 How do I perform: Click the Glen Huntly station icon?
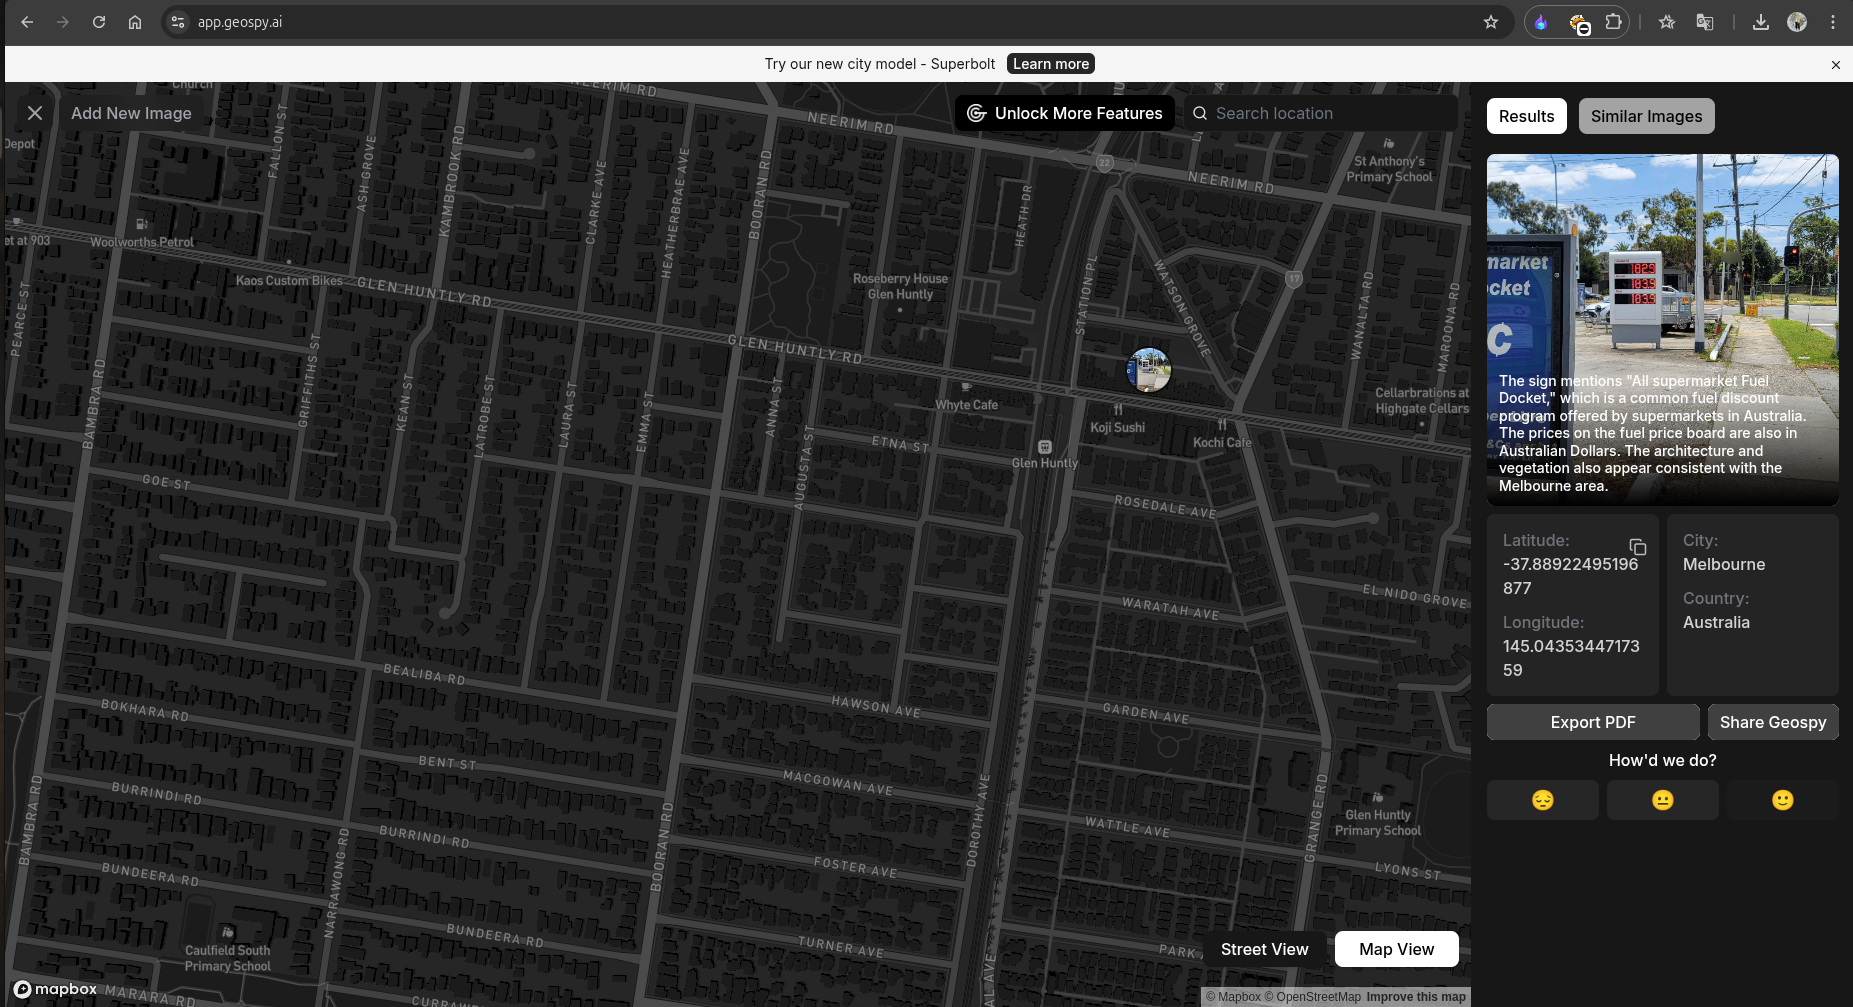click(1045, 447)
